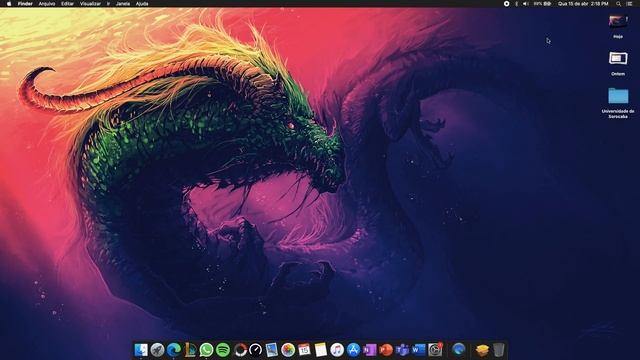Screen dimensions: 640x360
Task: Open the Arquivo menu
Action: pyautogui.click(x=47, y=4)
